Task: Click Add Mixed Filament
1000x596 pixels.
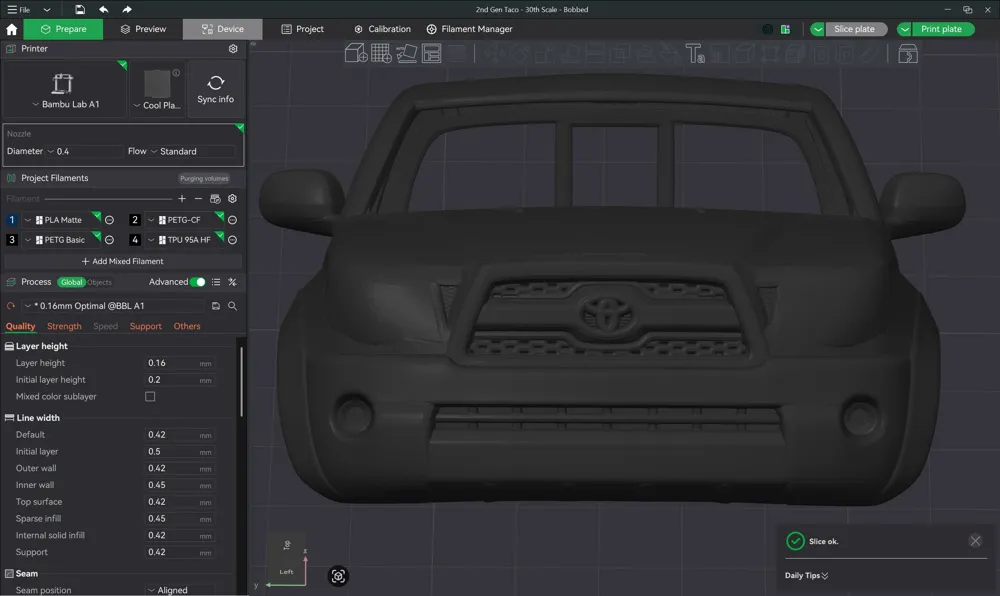Action: (x=122, y=261)
